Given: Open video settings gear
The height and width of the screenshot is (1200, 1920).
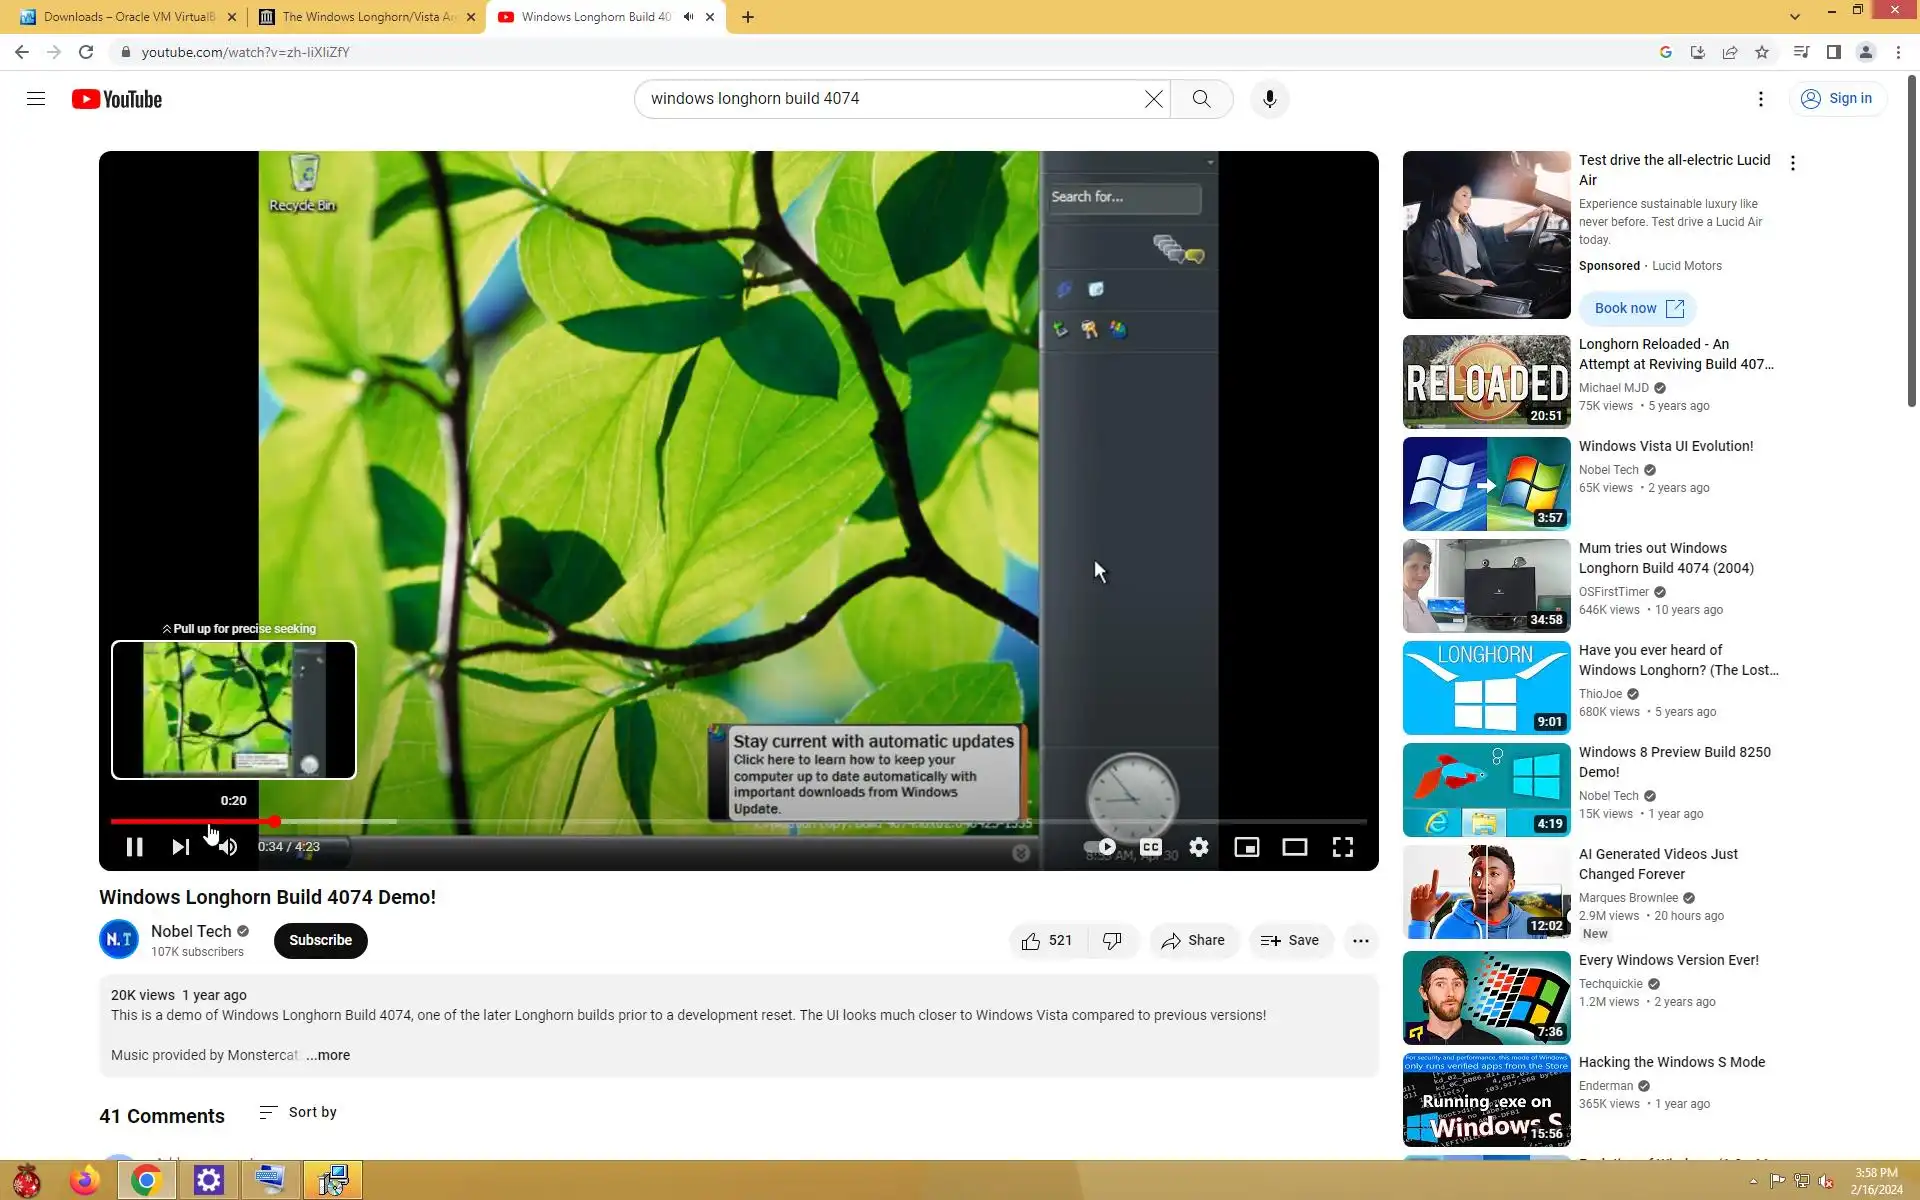Looking at the screenshot, I should pos(1198,847).
